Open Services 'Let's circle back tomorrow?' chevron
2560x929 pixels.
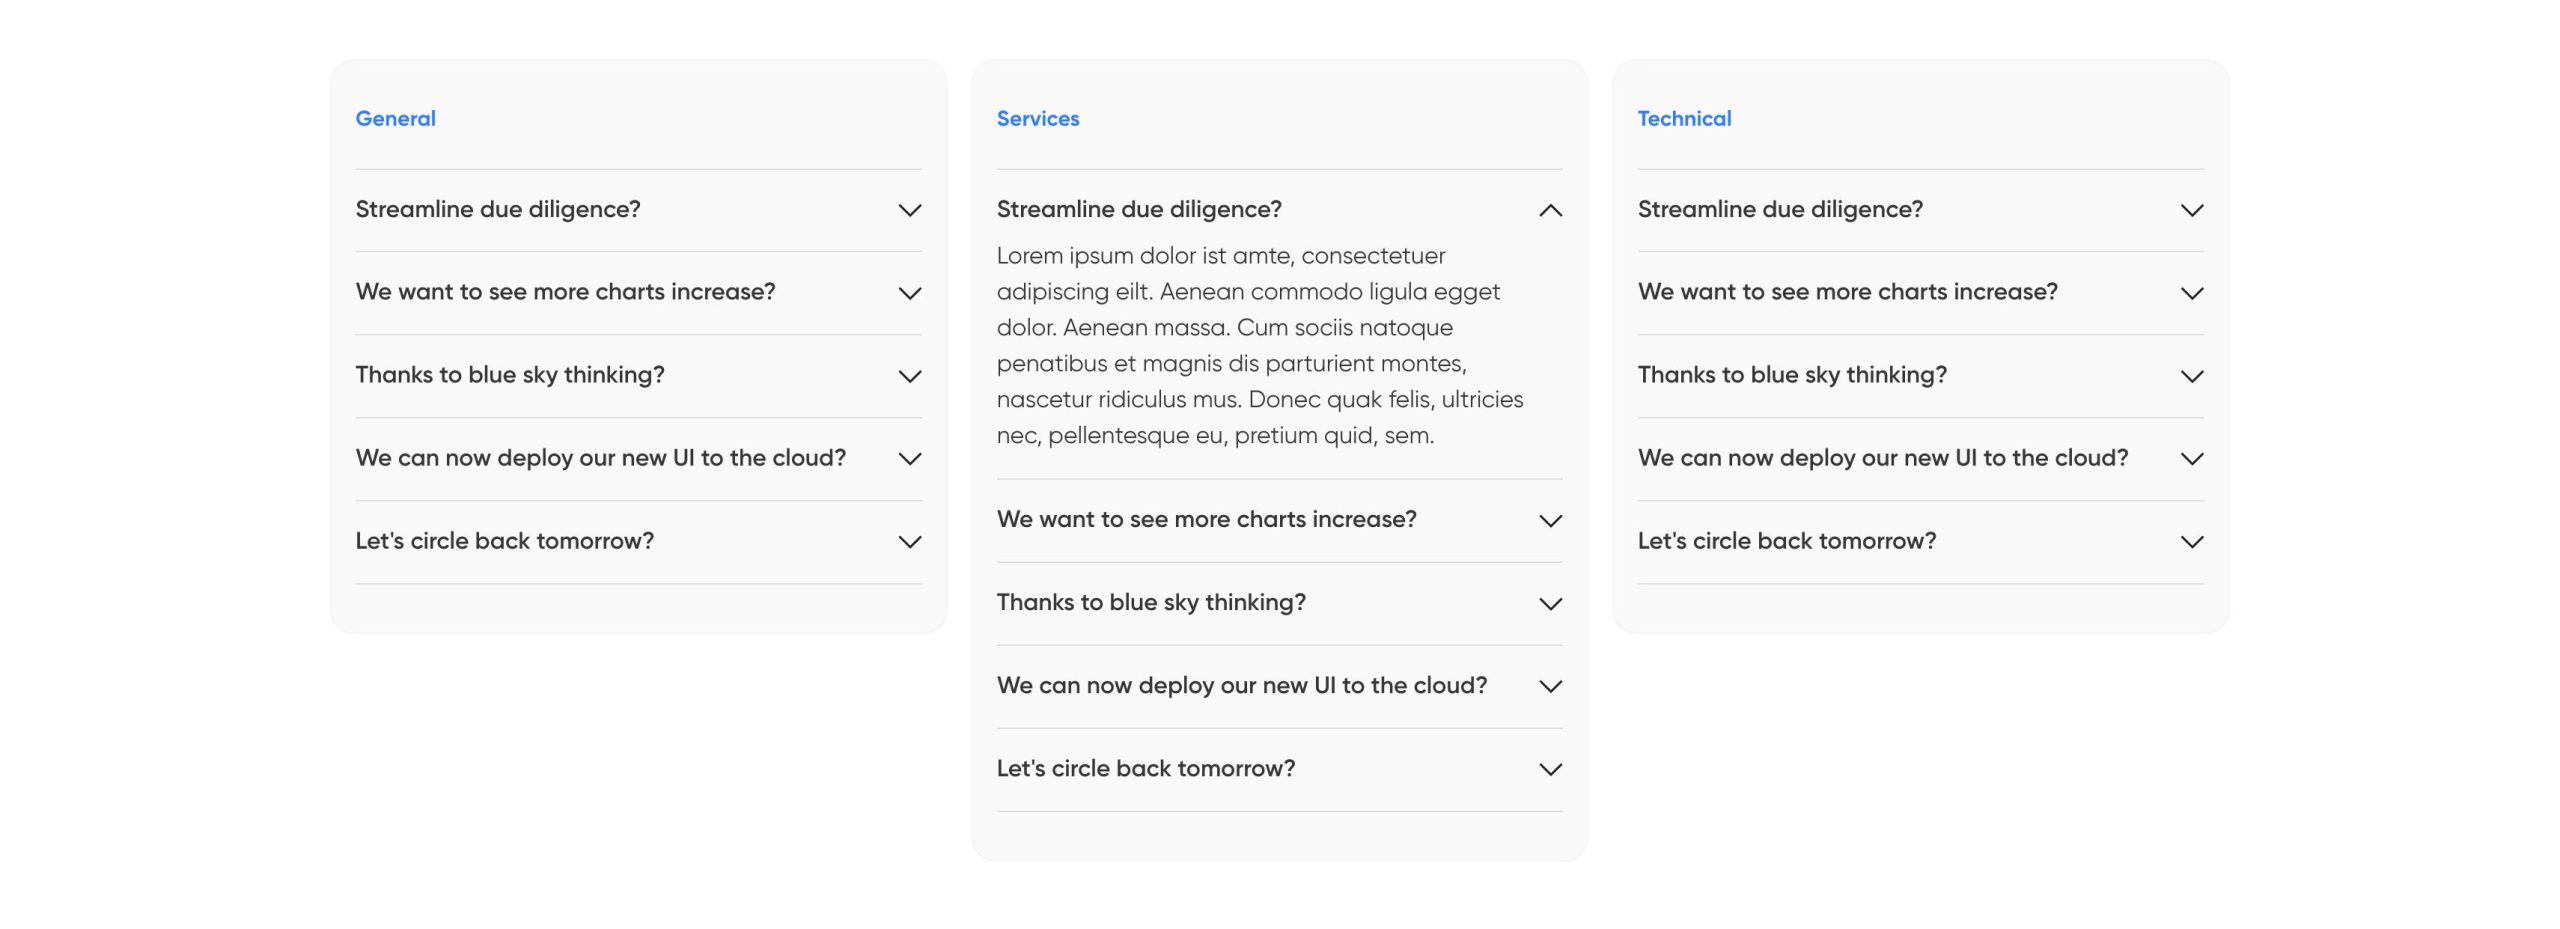(1550, 770)
